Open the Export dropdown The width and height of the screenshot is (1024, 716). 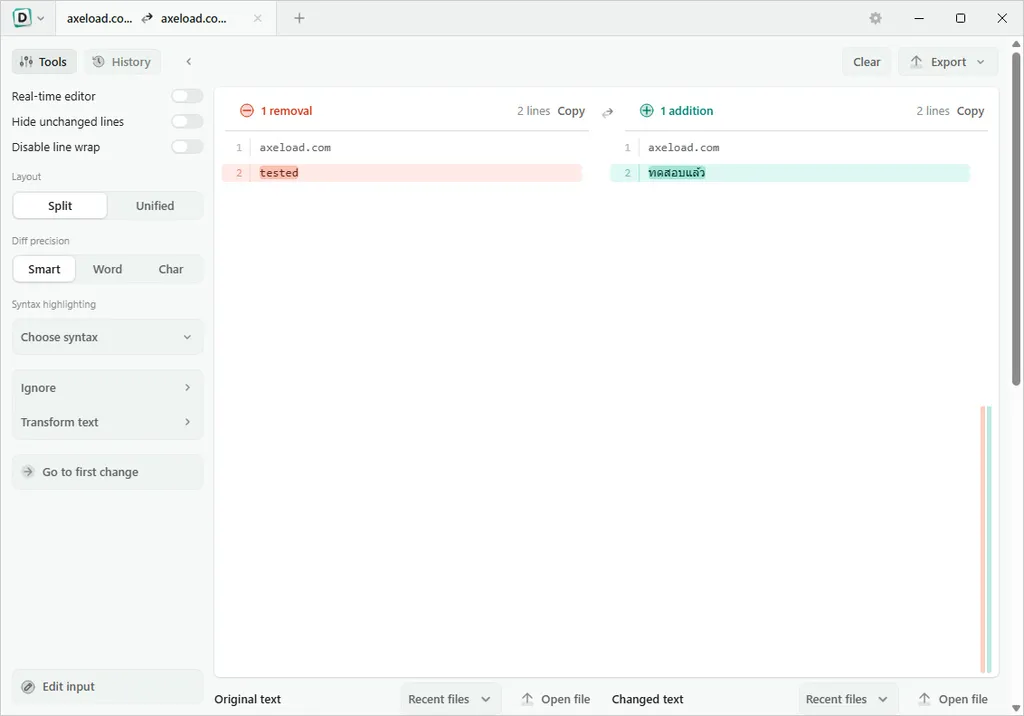tap(948, 61)
